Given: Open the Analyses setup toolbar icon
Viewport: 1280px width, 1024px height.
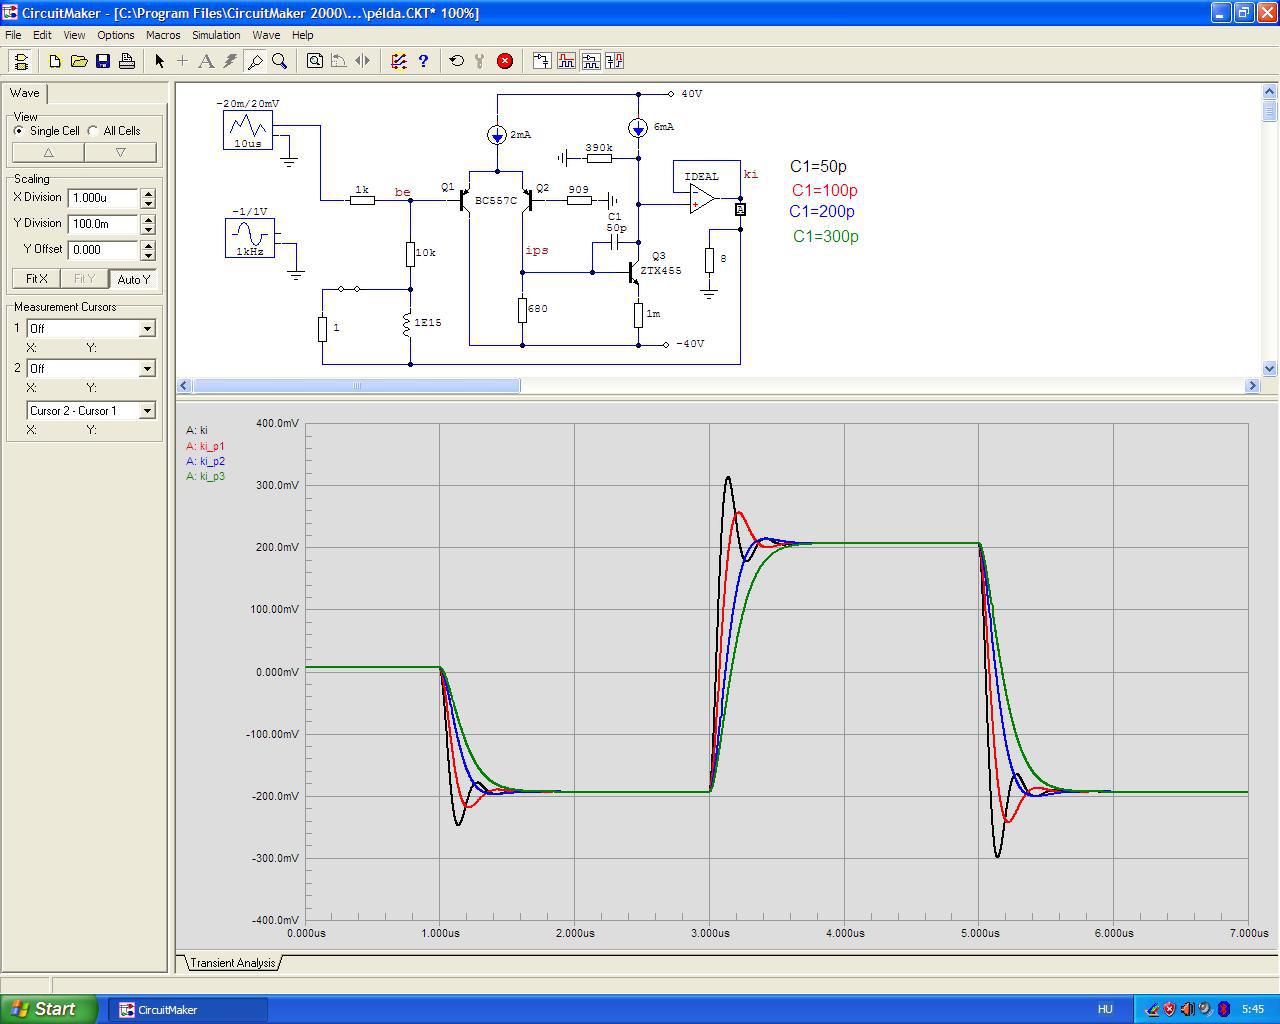Looking at the screenshot, I should (399, 61).
